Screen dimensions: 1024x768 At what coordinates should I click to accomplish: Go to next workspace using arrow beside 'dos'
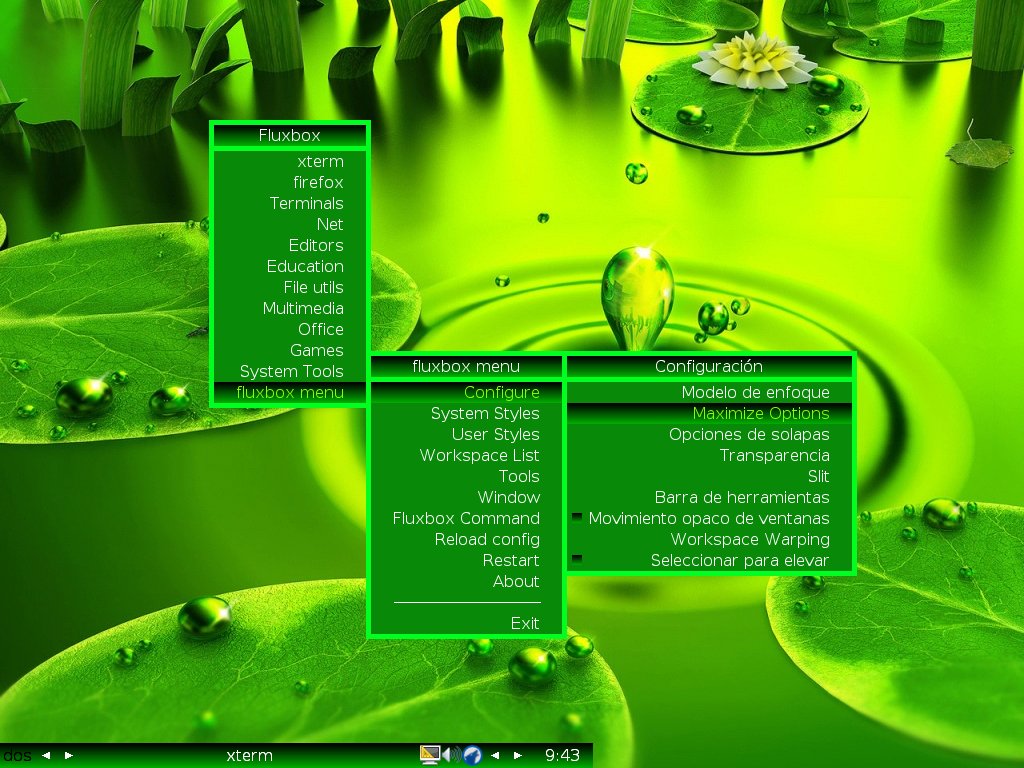(69, 756)
